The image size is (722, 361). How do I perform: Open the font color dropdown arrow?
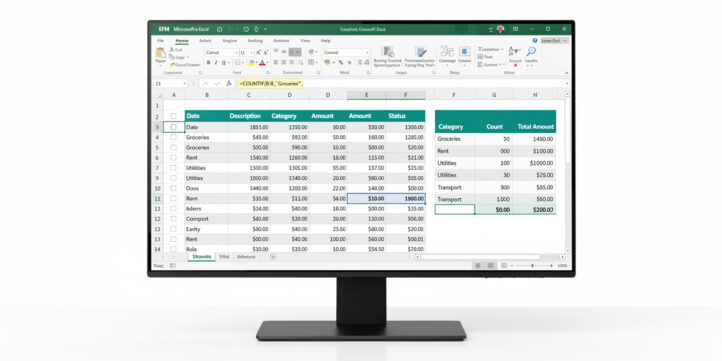click(267, 63)
